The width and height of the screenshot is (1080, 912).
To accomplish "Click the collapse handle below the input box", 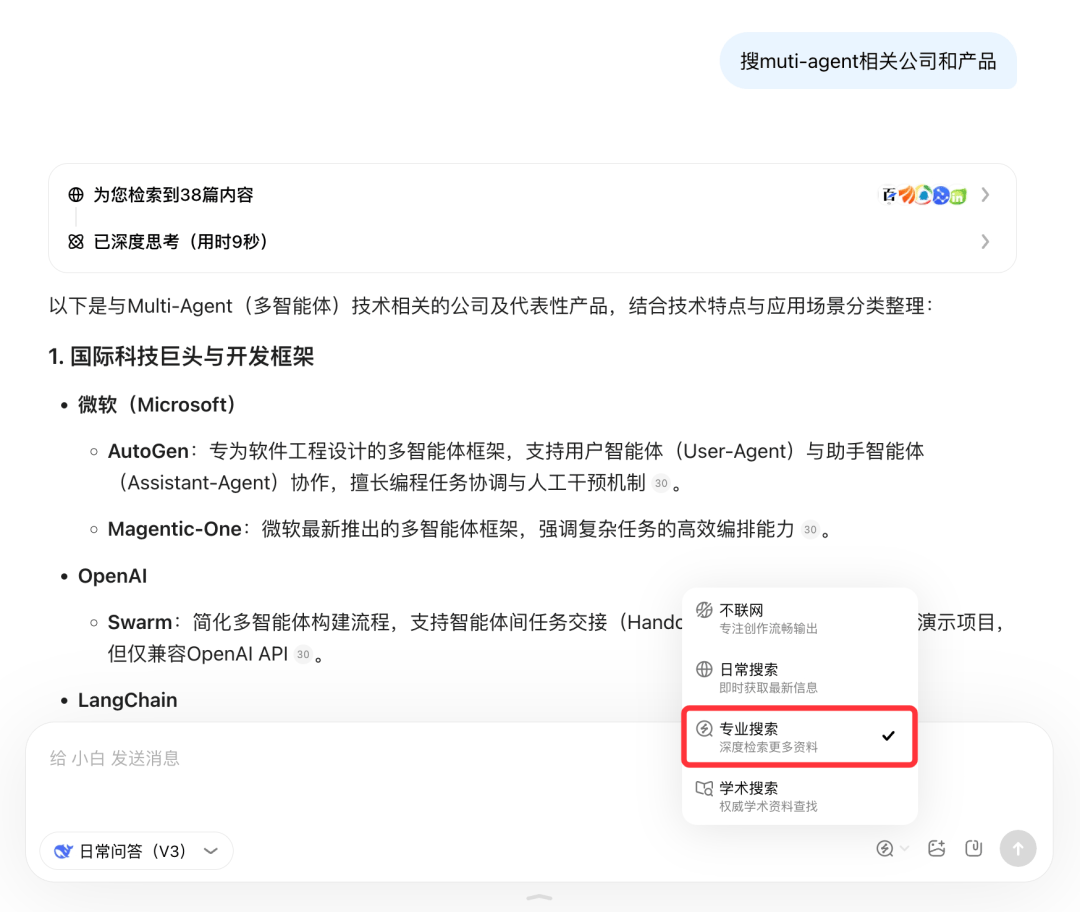I will [539, 898].
